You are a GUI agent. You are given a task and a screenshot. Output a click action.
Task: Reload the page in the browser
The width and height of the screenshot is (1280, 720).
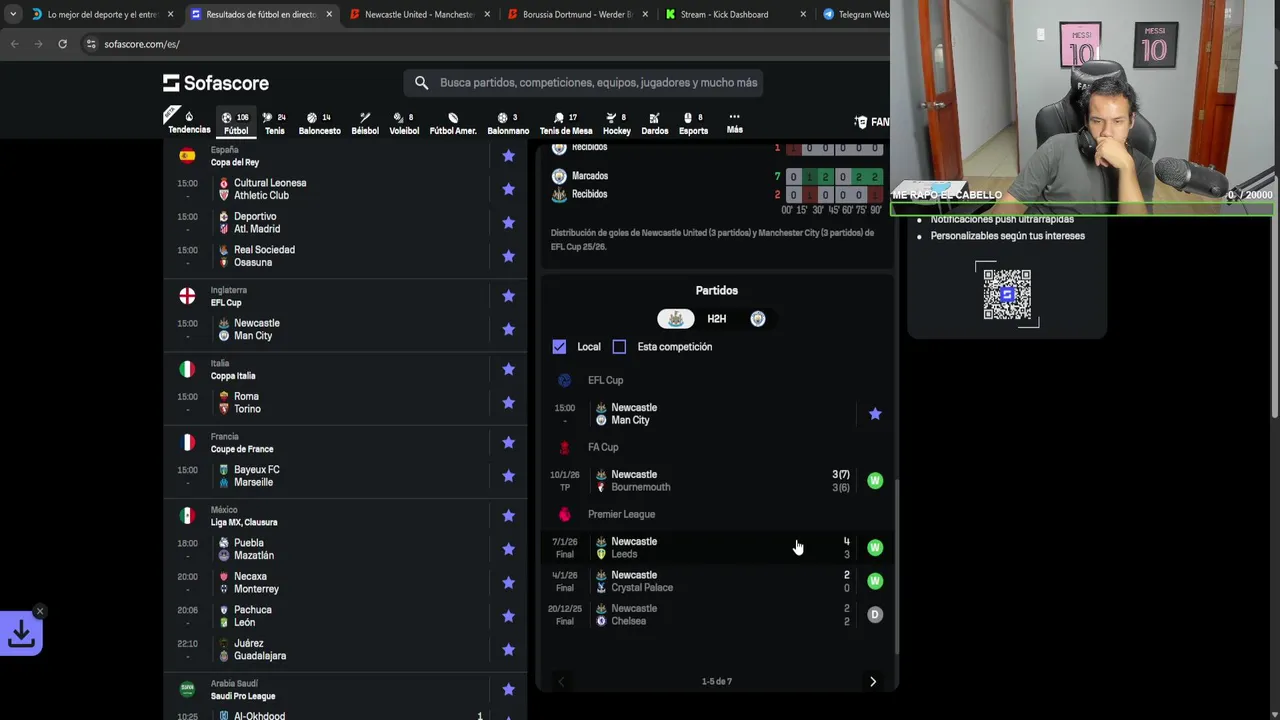click(x=62, y=44)
